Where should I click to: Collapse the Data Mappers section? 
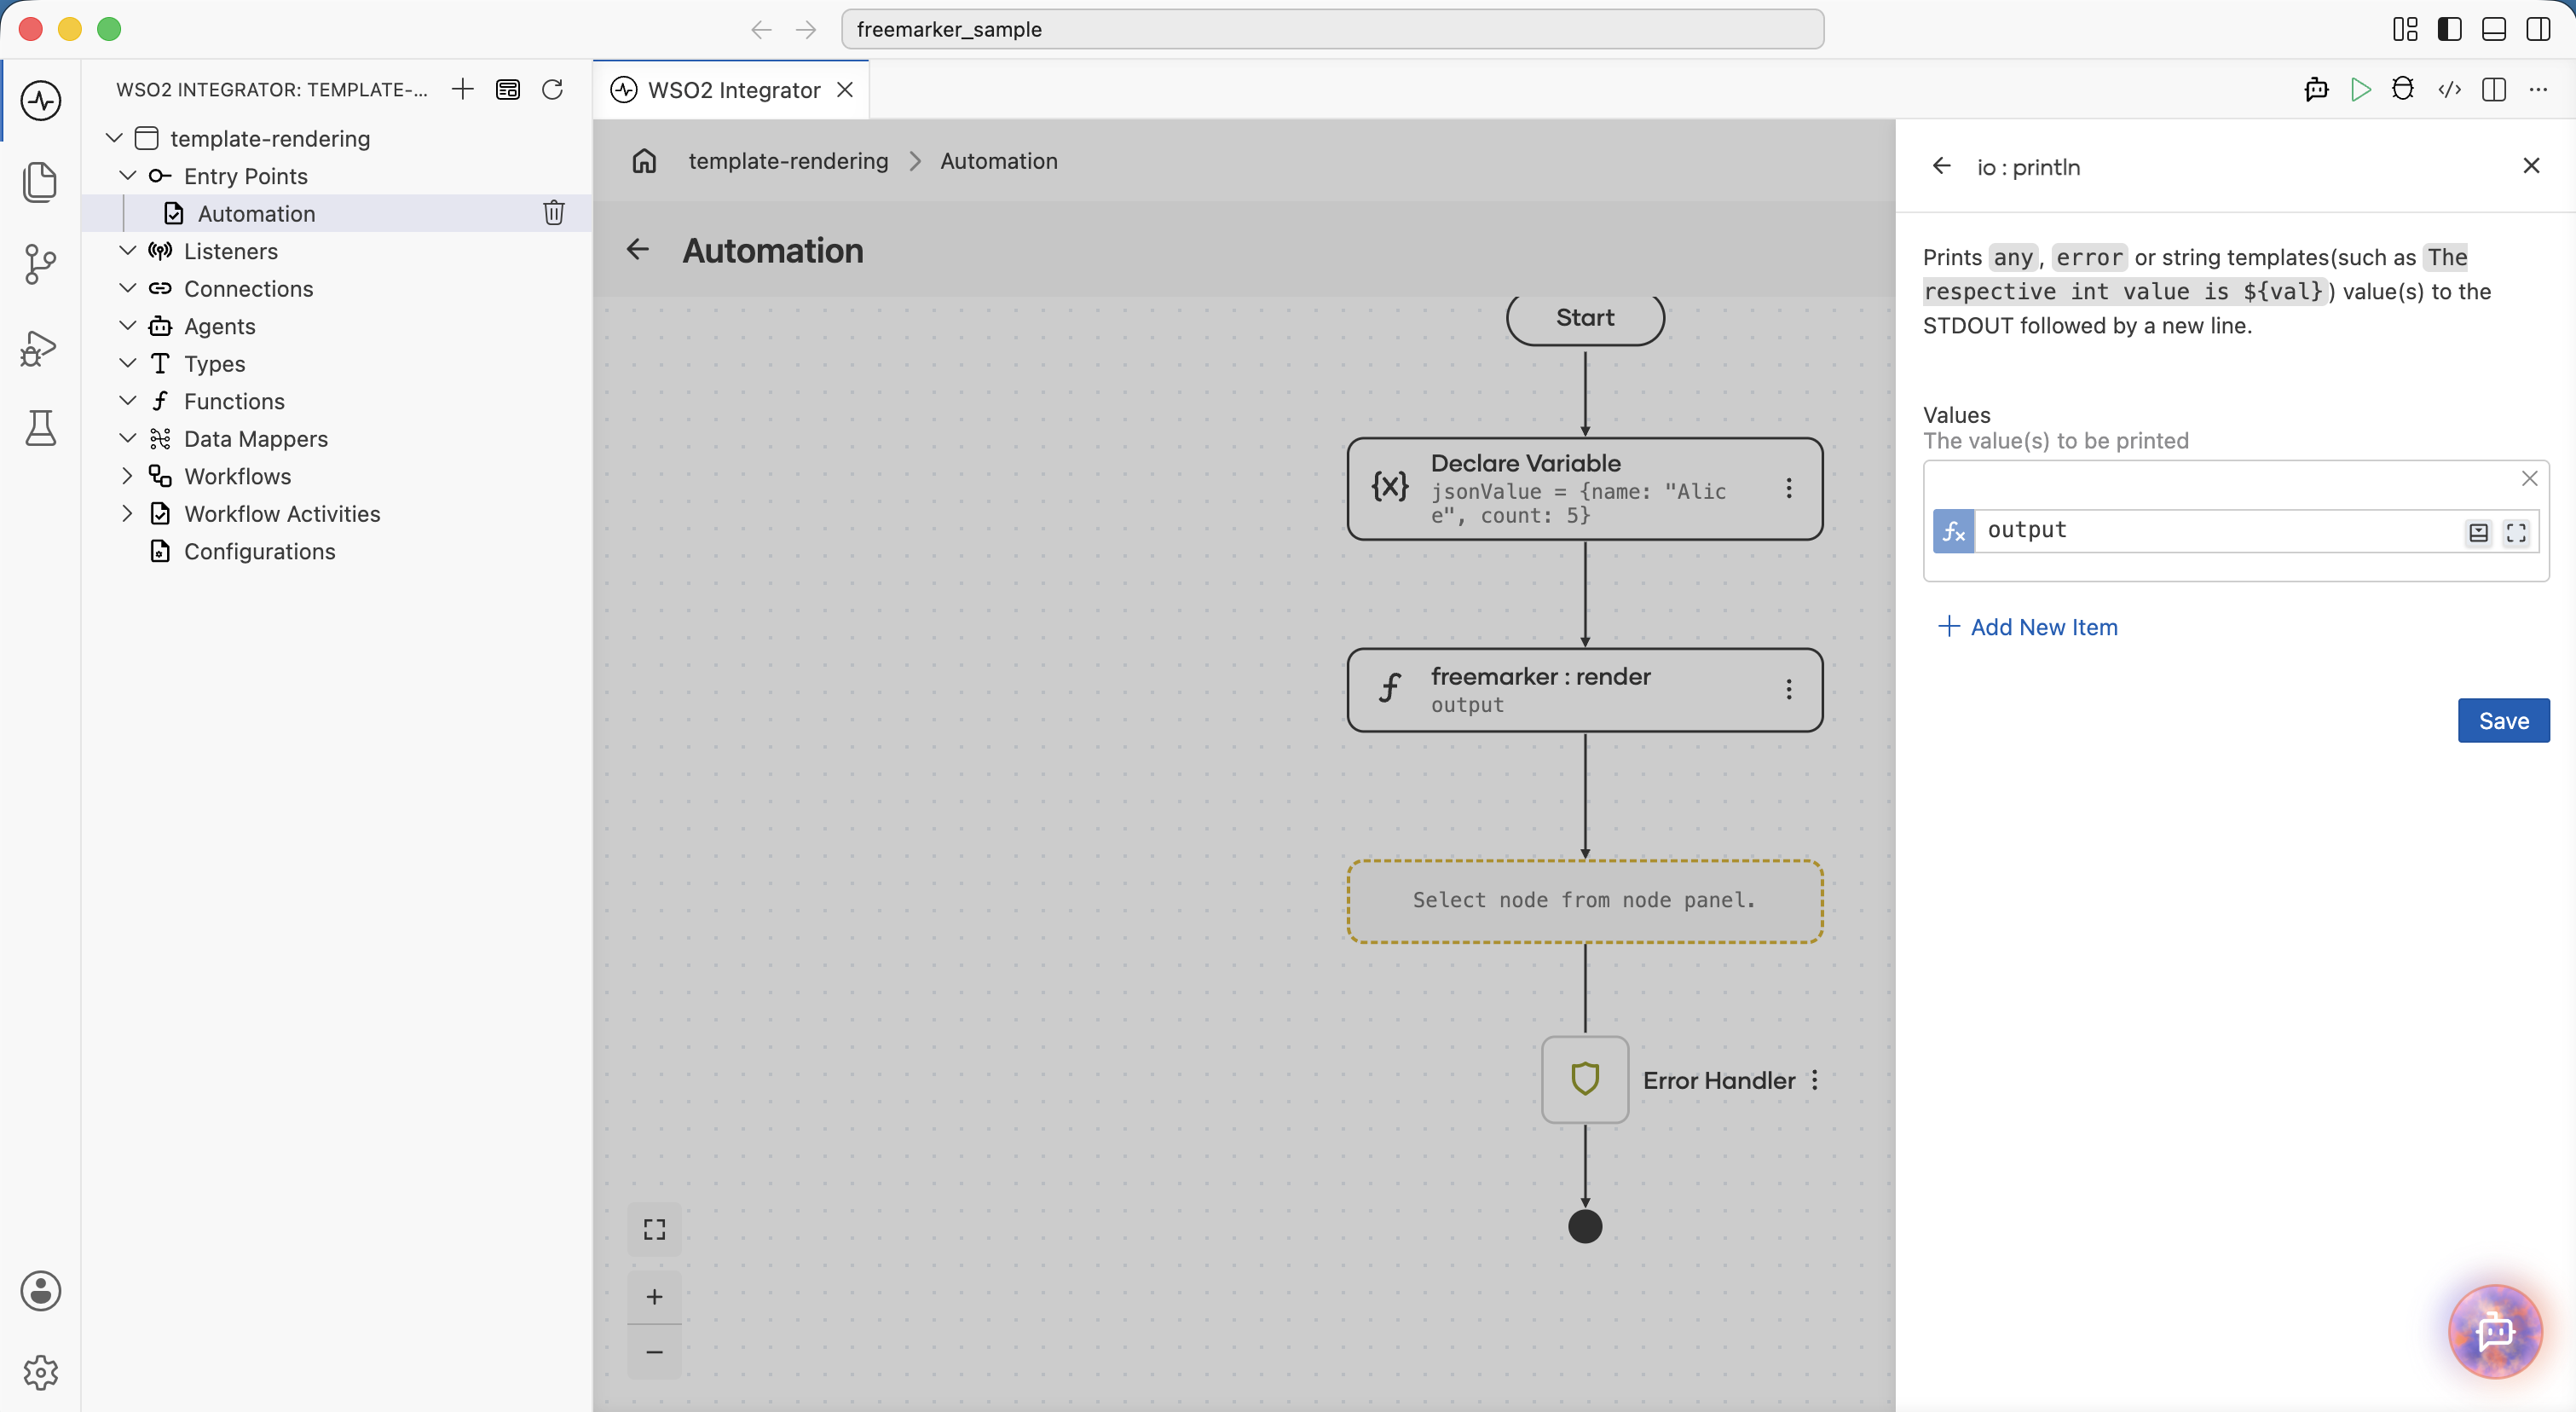point(127,438)
